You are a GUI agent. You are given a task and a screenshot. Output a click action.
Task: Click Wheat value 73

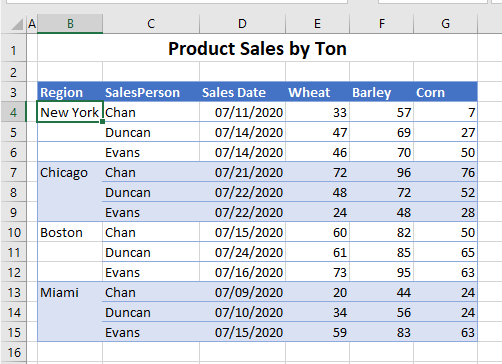coord(317,272)
